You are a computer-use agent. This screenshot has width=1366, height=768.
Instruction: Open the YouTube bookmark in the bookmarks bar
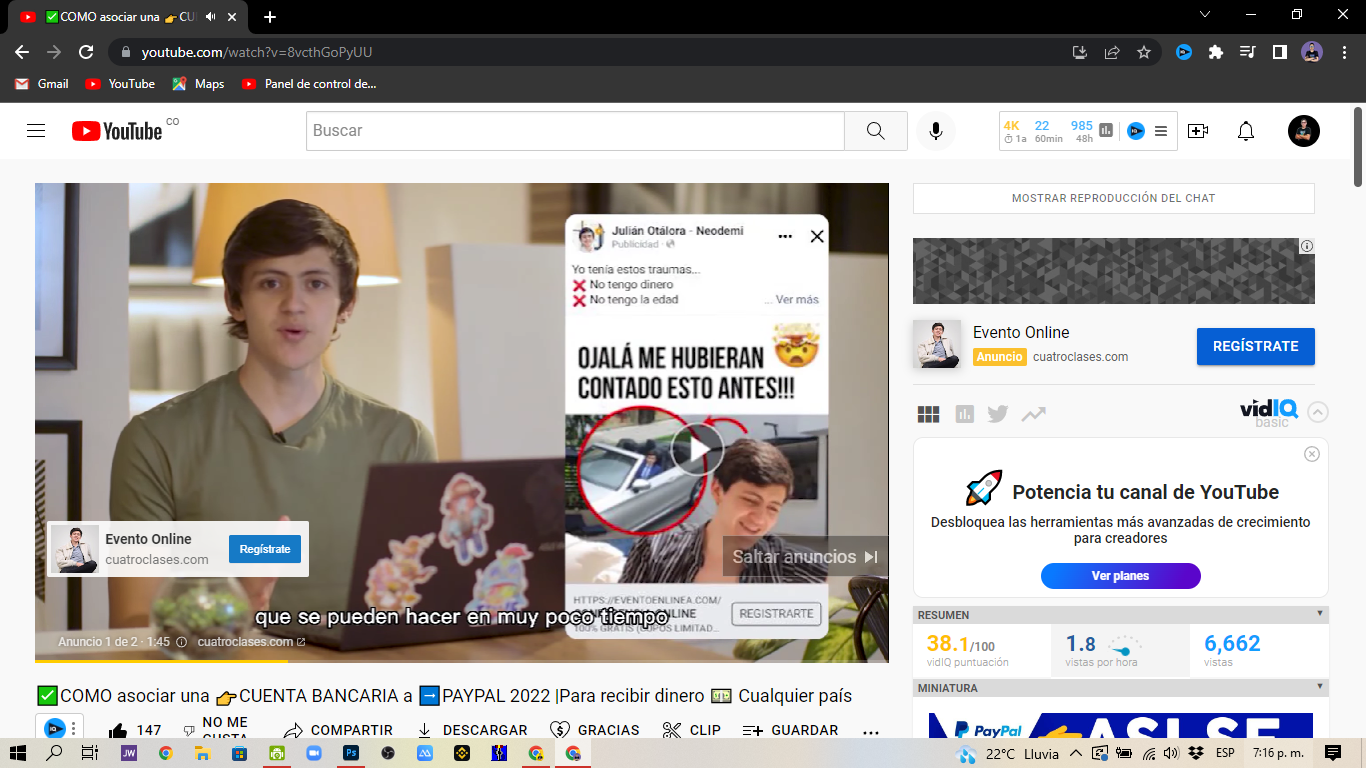(x=120, y=84)
